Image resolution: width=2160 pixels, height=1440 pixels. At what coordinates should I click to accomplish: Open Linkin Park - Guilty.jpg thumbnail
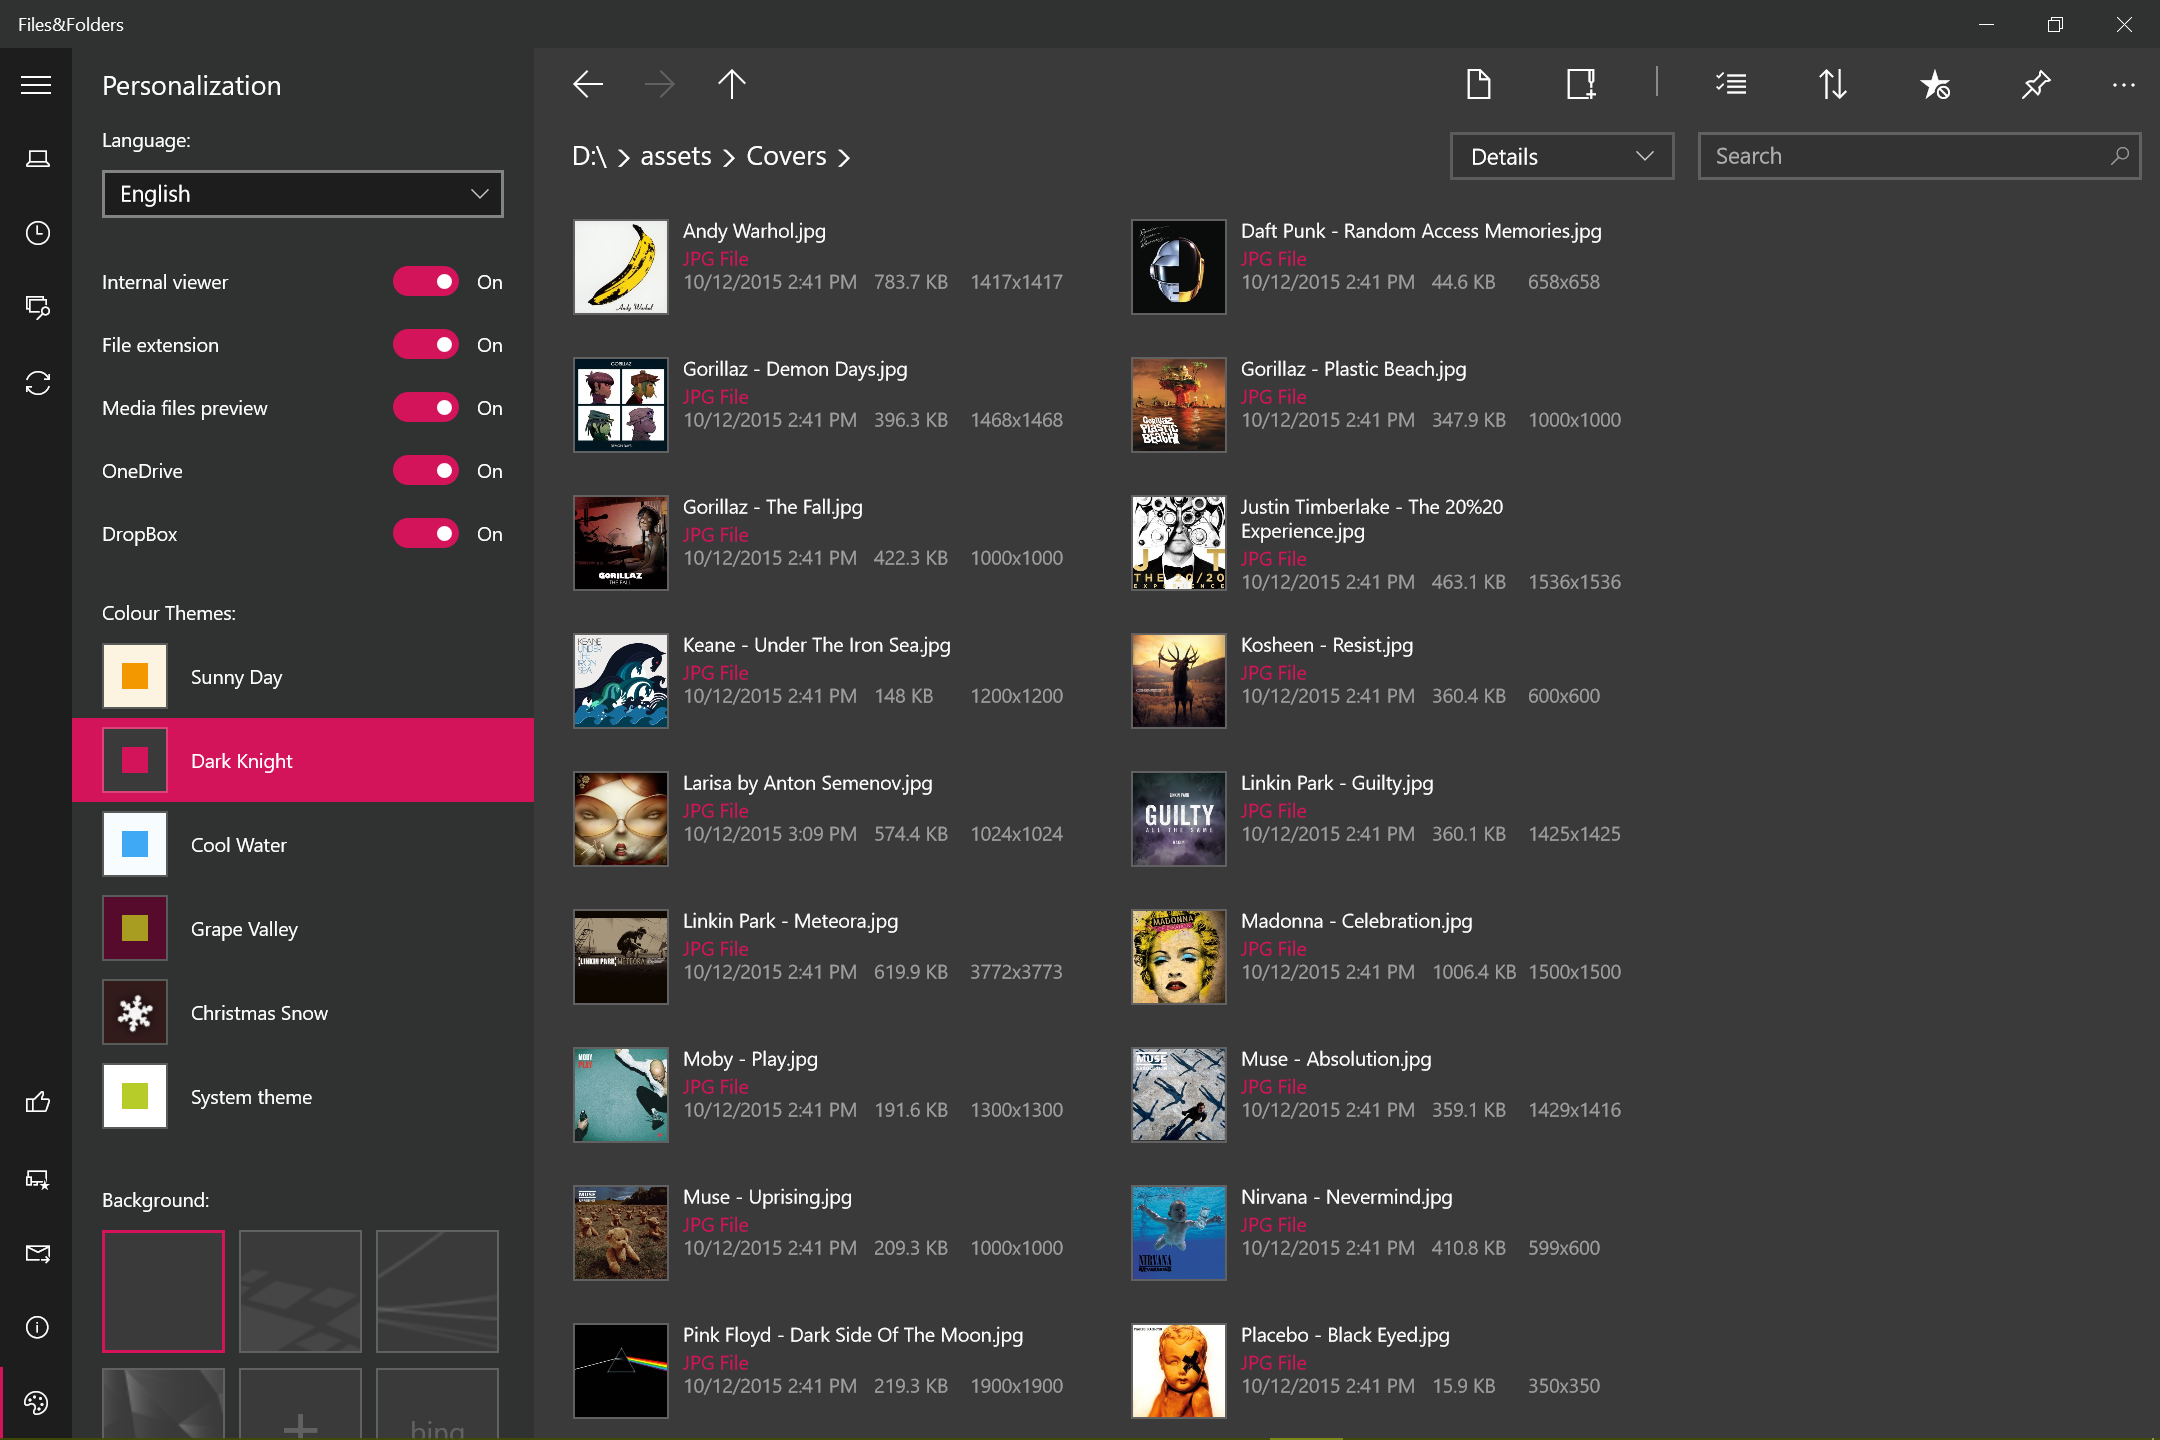1179,819
